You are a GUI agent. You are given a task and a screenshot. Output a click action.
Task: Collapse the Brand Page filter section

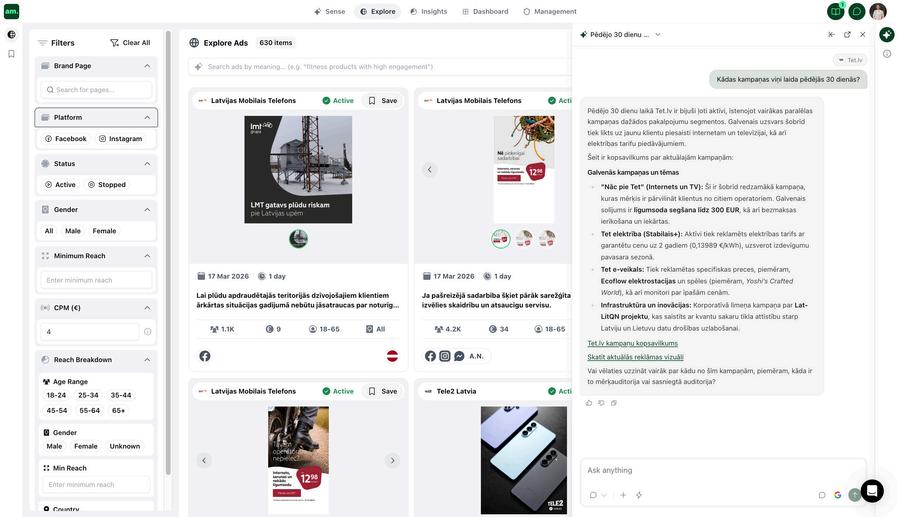(x=148, y=66)
